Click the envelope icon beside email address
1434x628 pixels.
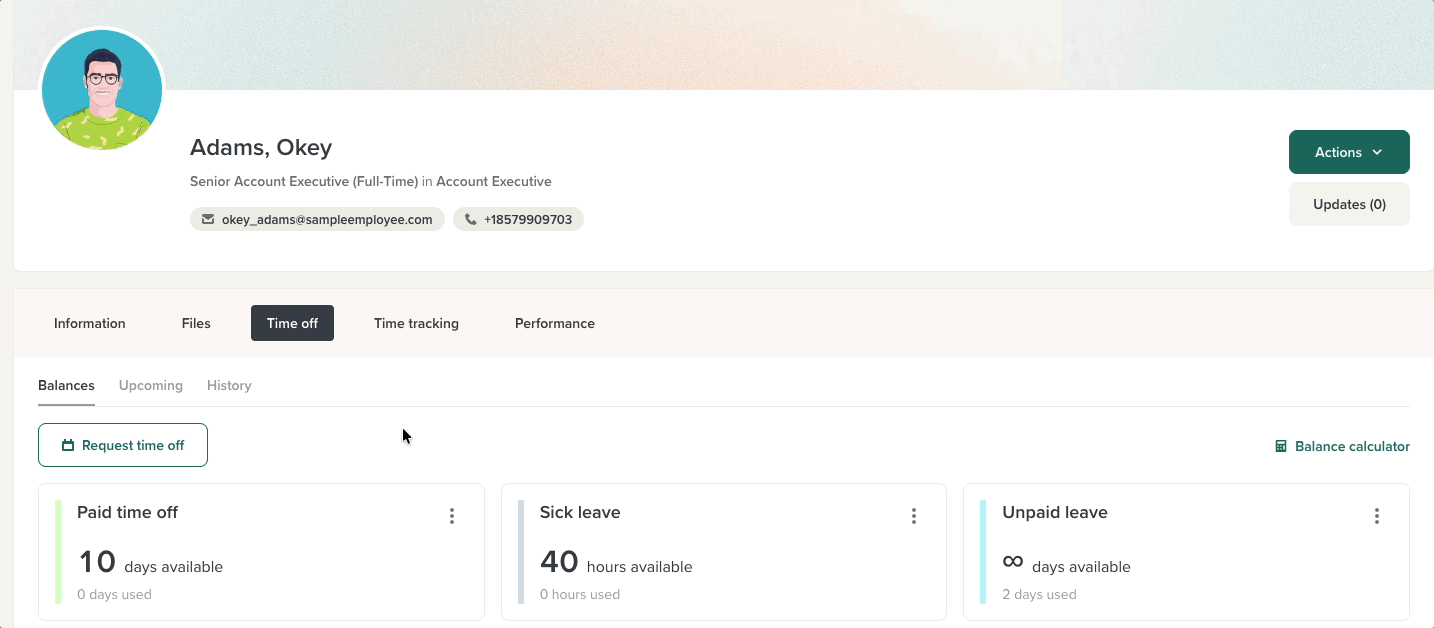point(208,219)
